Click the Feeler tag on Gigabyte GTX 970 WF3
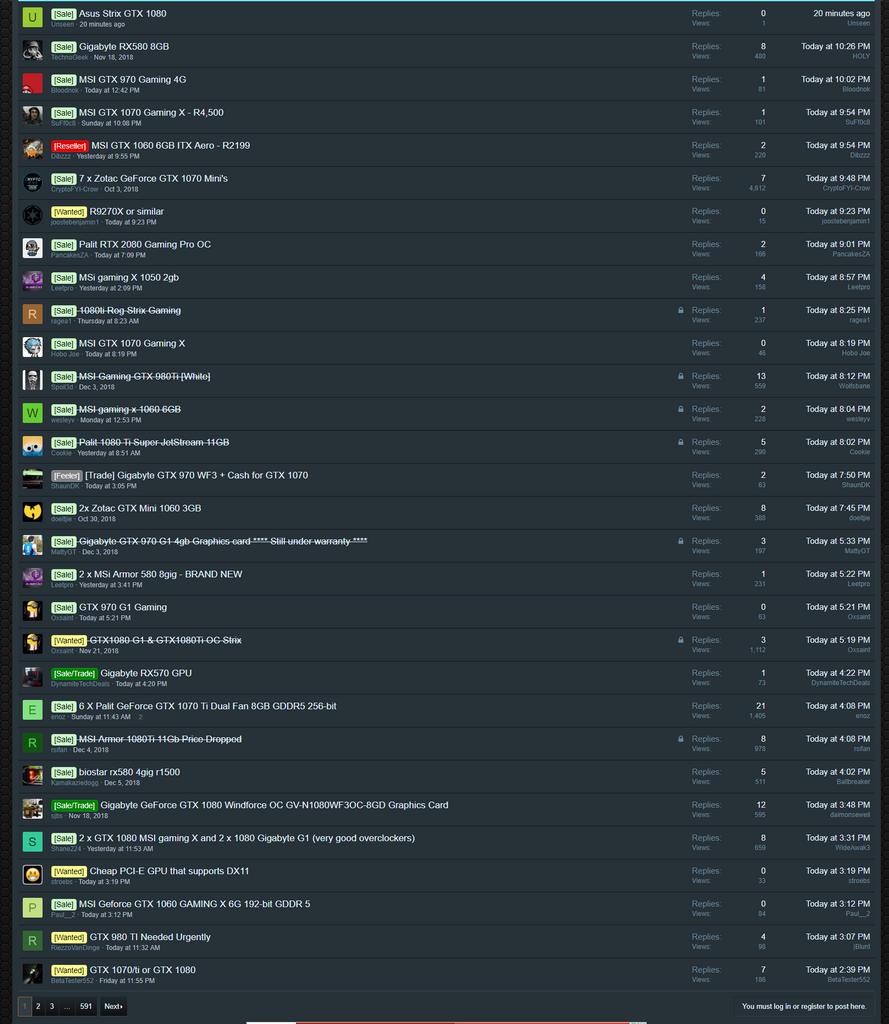This screenshot has height=1024, width=889. point(67,476)
